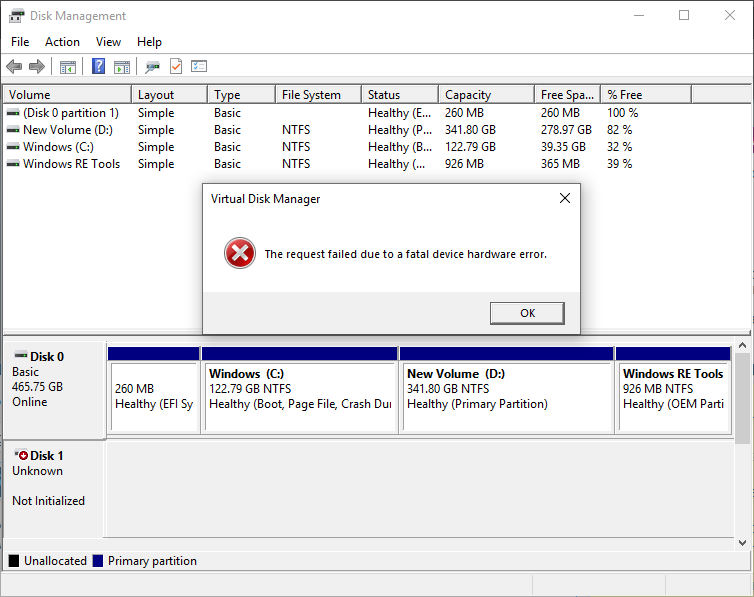Image resolution: width=754 pixels, height=597 pixels.
Task: Open the View menu
Action: pos(108,42)
